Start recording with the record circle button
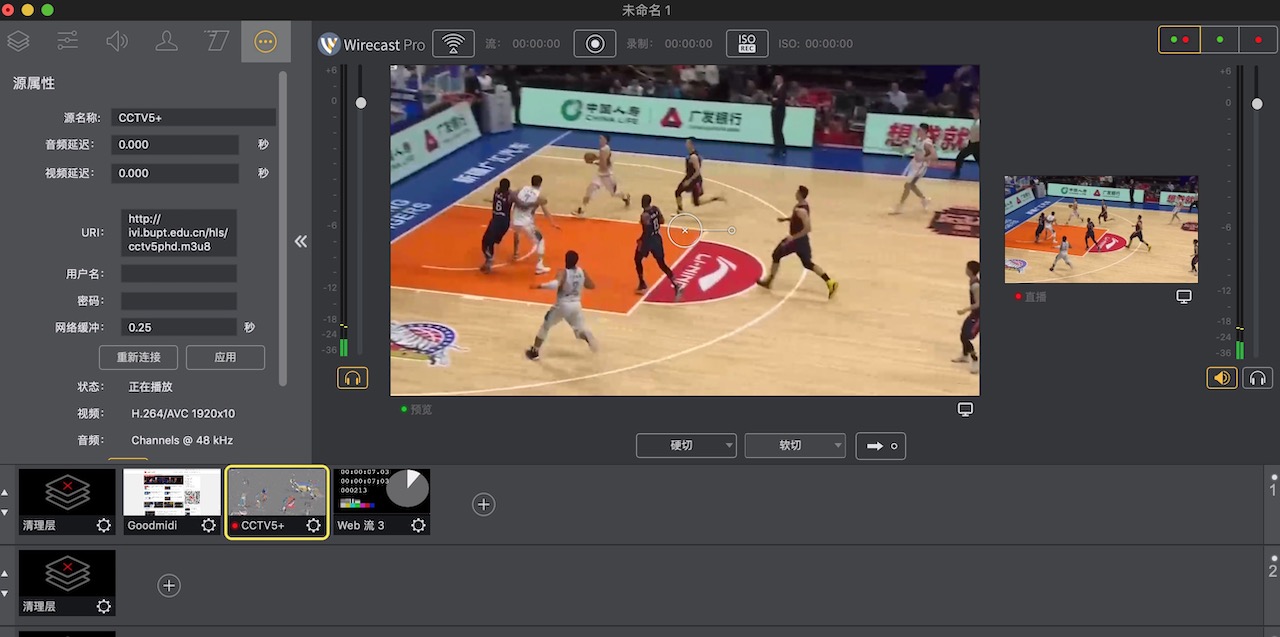Image resolution: width=1280 pixels, height=637 pixels. coord(595,44)
